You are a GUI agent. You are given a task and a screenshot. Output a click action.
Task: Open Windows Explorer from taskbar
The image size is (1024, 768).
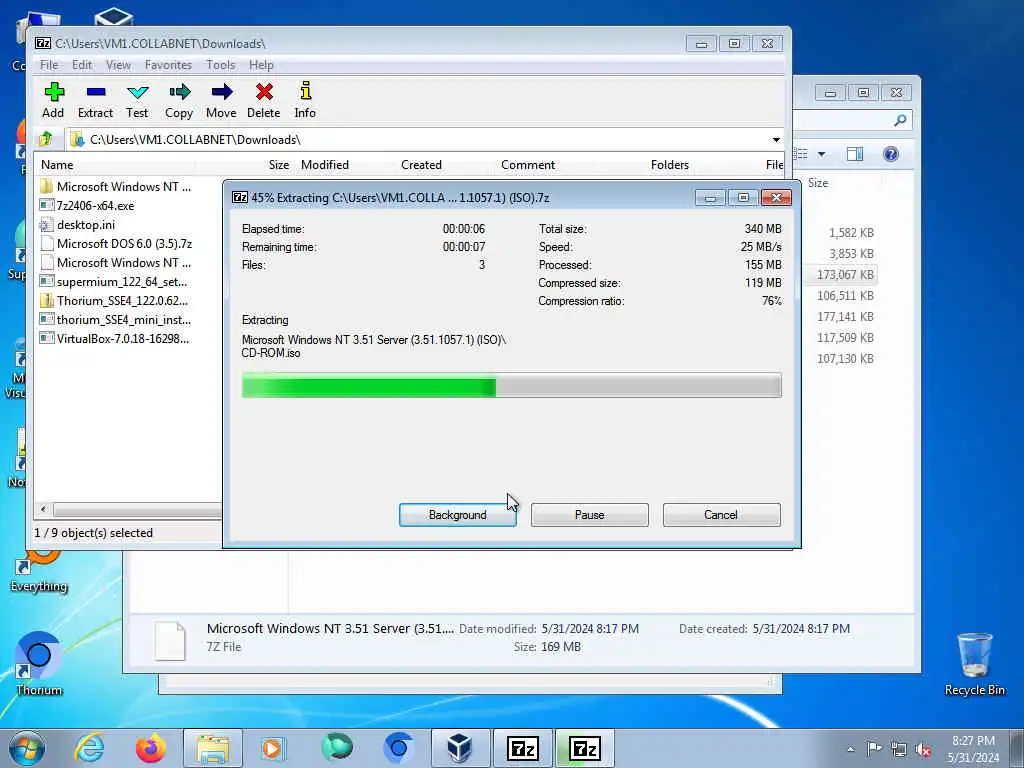click(213, 748)
